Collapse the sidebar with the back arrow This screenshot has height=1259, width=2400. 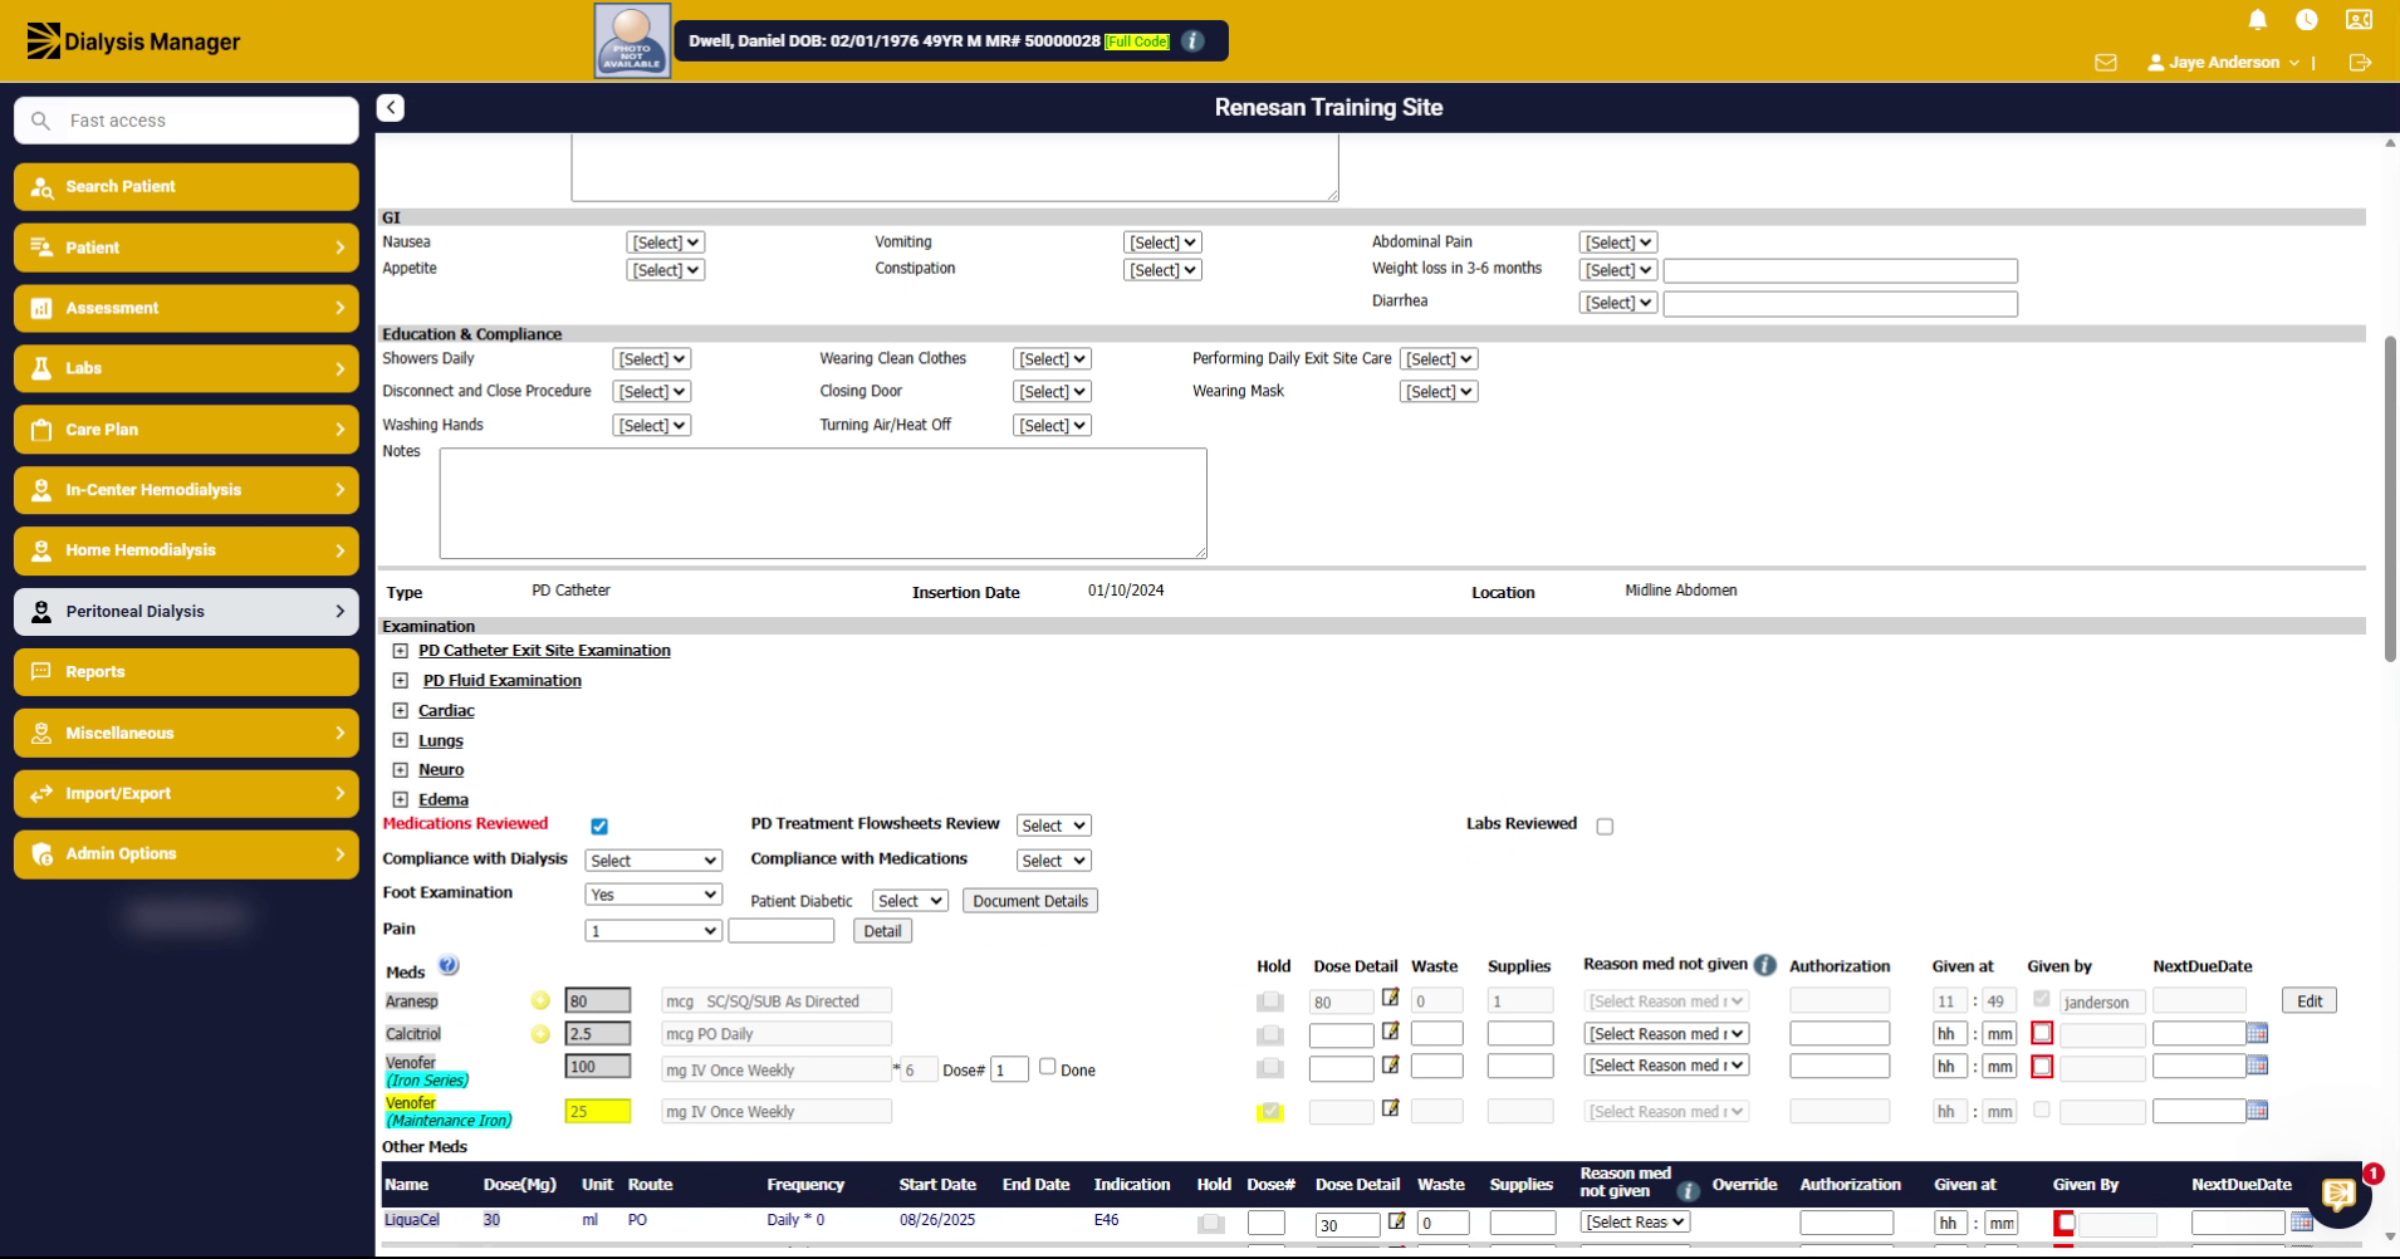point(390,107)
